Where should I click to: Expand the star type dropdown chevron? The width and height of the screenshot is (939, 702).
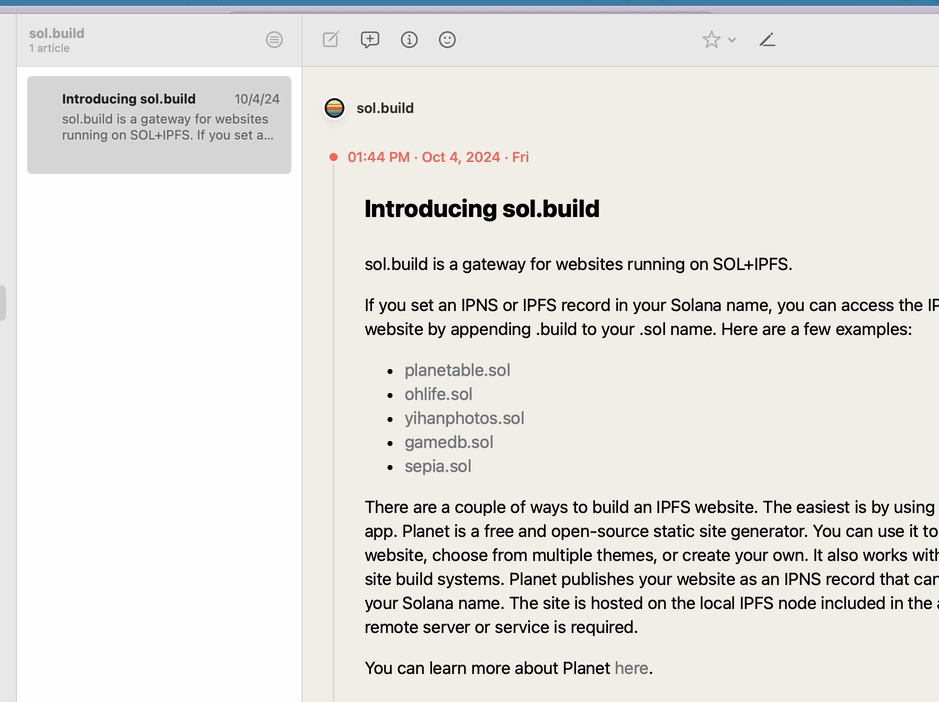[x=732, y=40]
